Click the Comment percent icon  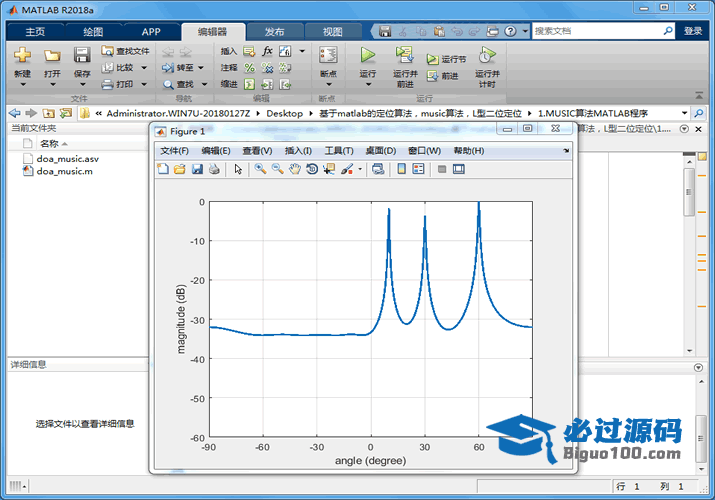click(249, 67)
